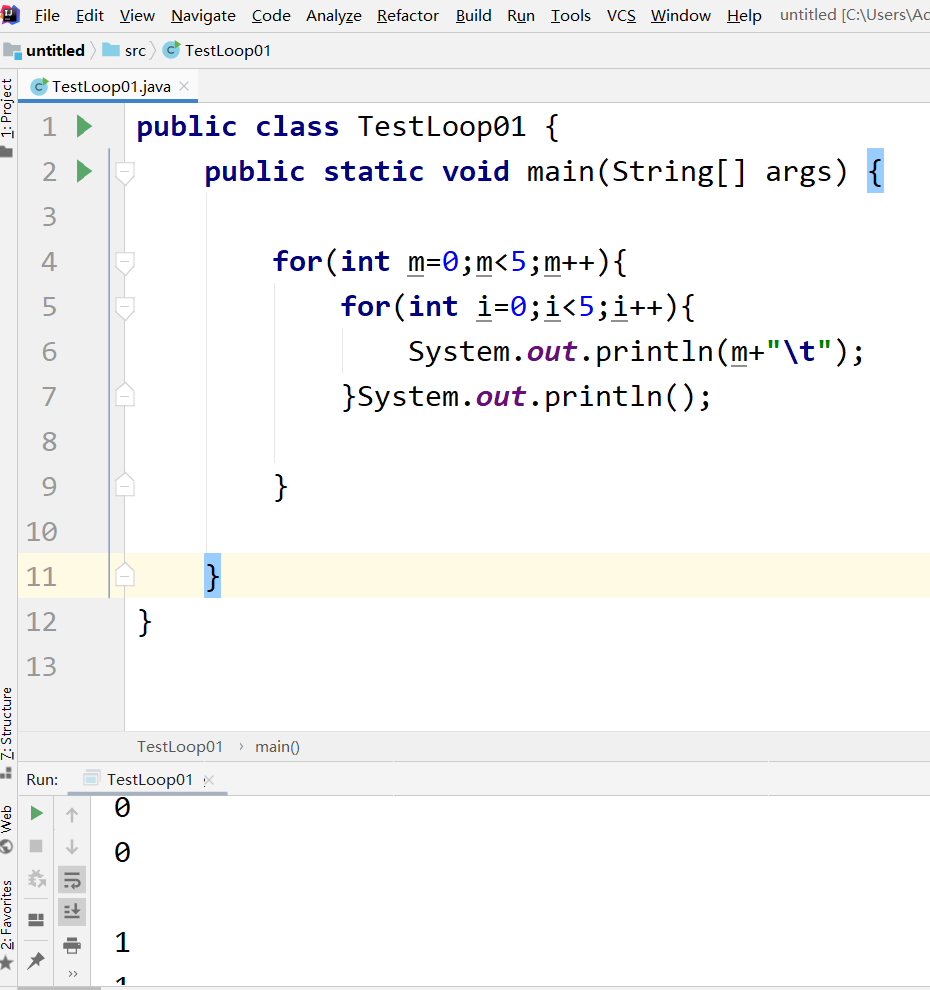Click TestLoop01 in editor breadcrumb bar
Screen dimensions: 930x990
(180, 746)
